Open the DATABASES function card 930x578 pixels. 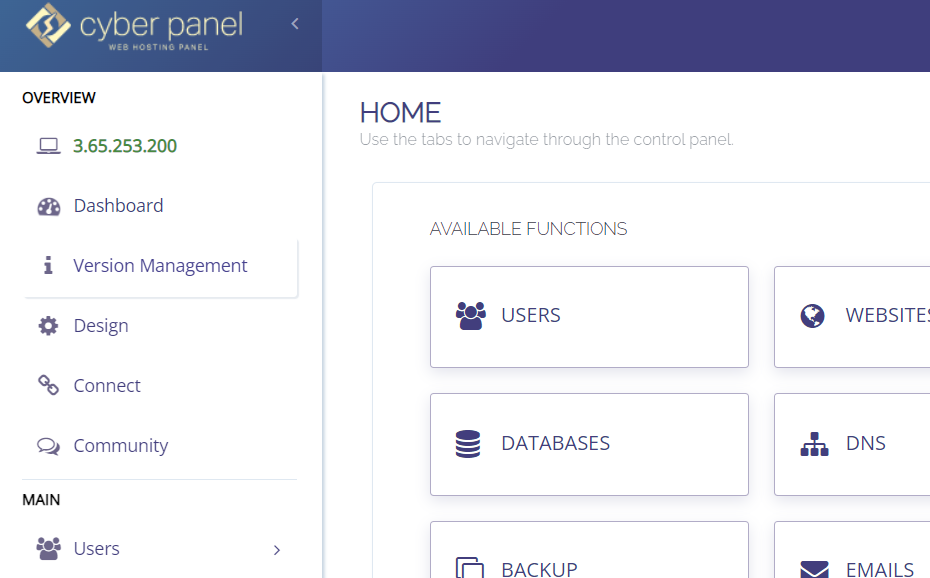tap(589, 445)
